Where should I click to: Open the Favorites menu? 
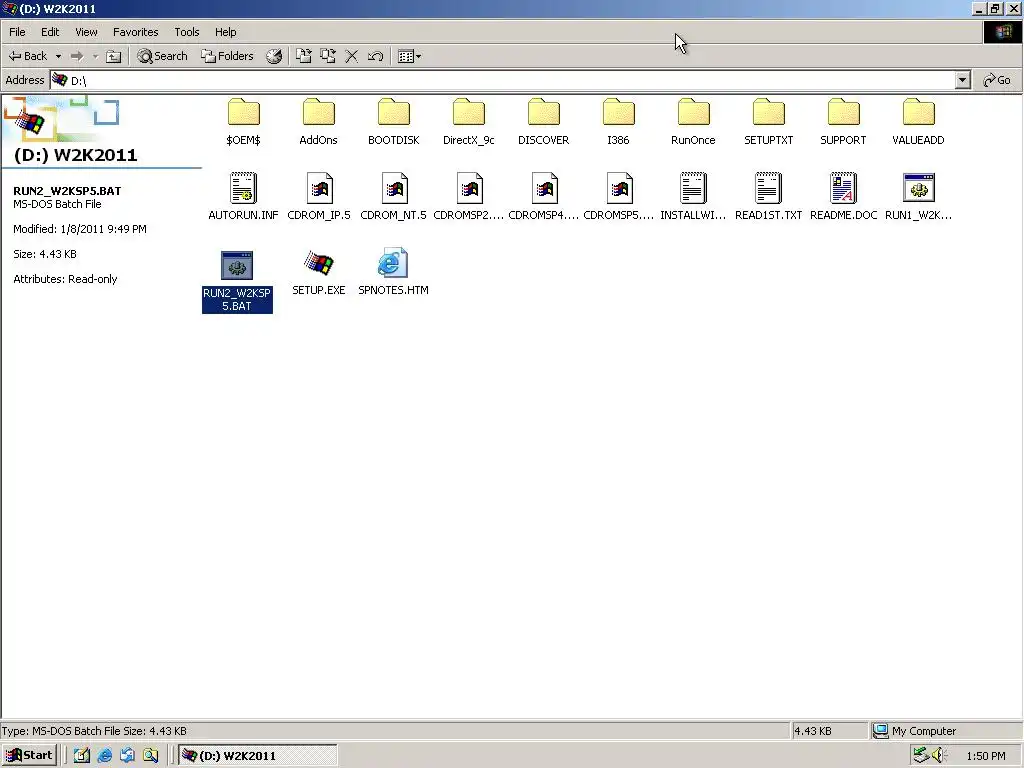click(x=135, y=32)
